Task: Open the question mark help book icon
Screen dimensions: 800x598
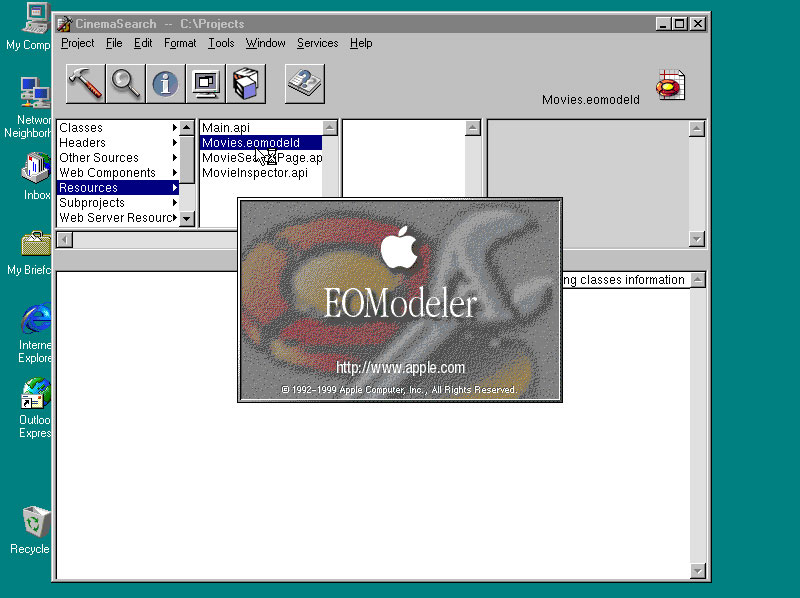Action: (x=305, y=84)
